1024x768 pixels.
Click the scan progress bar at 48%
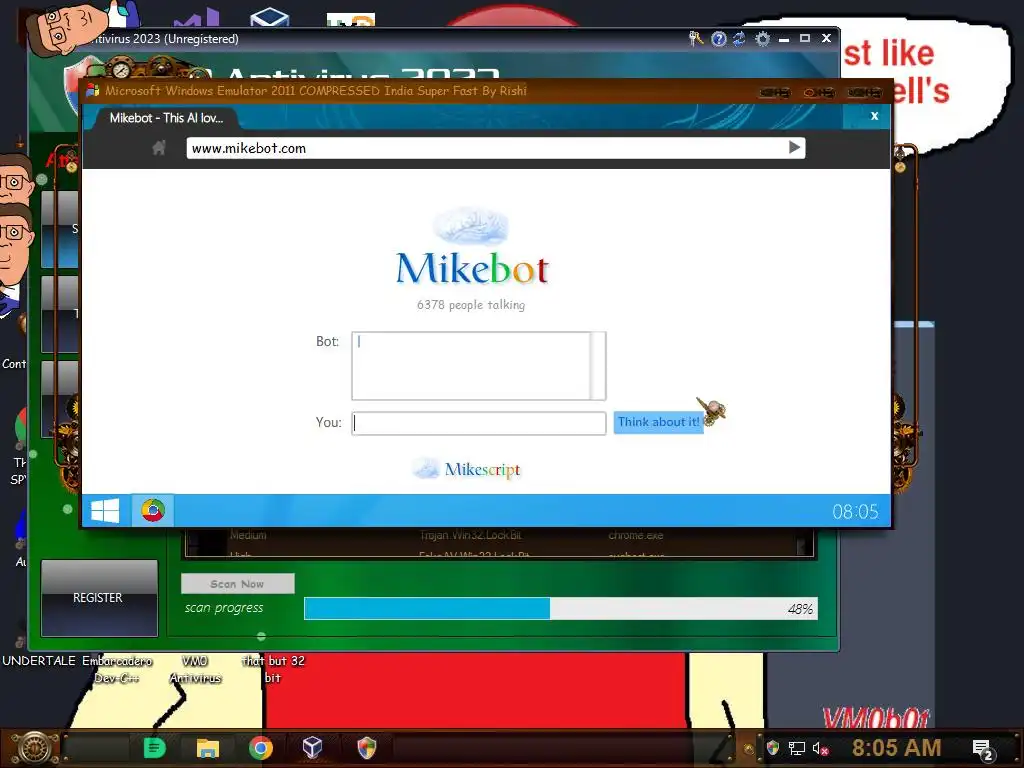coord(560,609)
